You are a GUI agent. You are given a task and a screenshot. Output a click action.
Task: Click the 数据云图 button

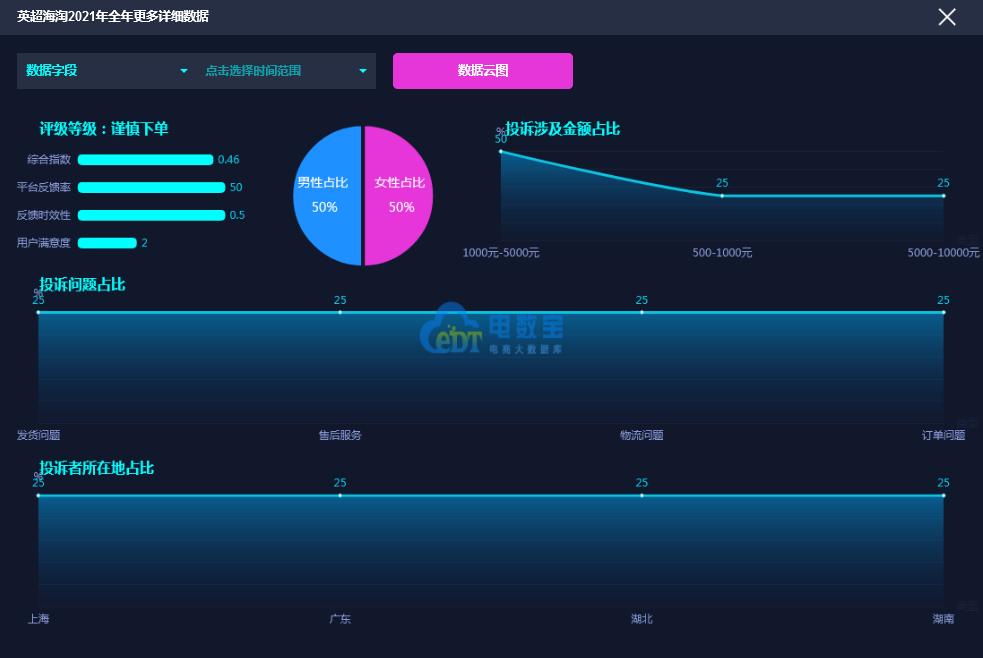483,71
